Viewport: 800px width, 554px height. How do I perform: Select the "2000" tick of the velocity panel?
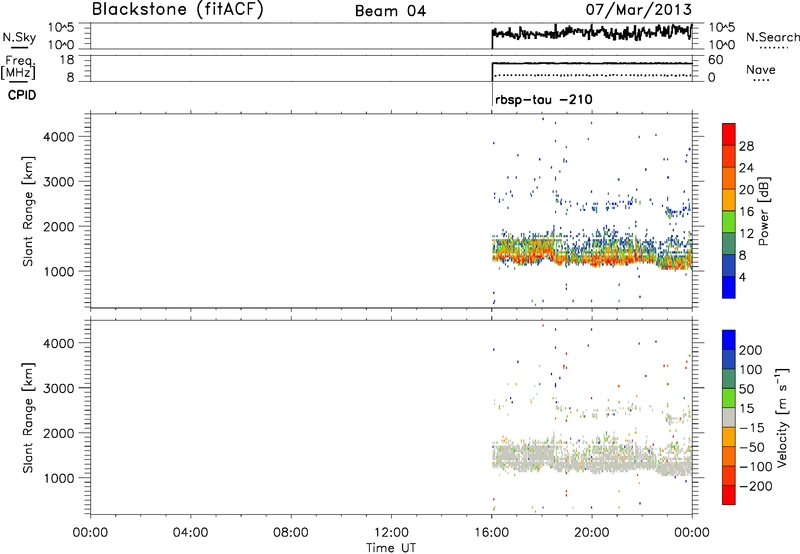[58, 433]
